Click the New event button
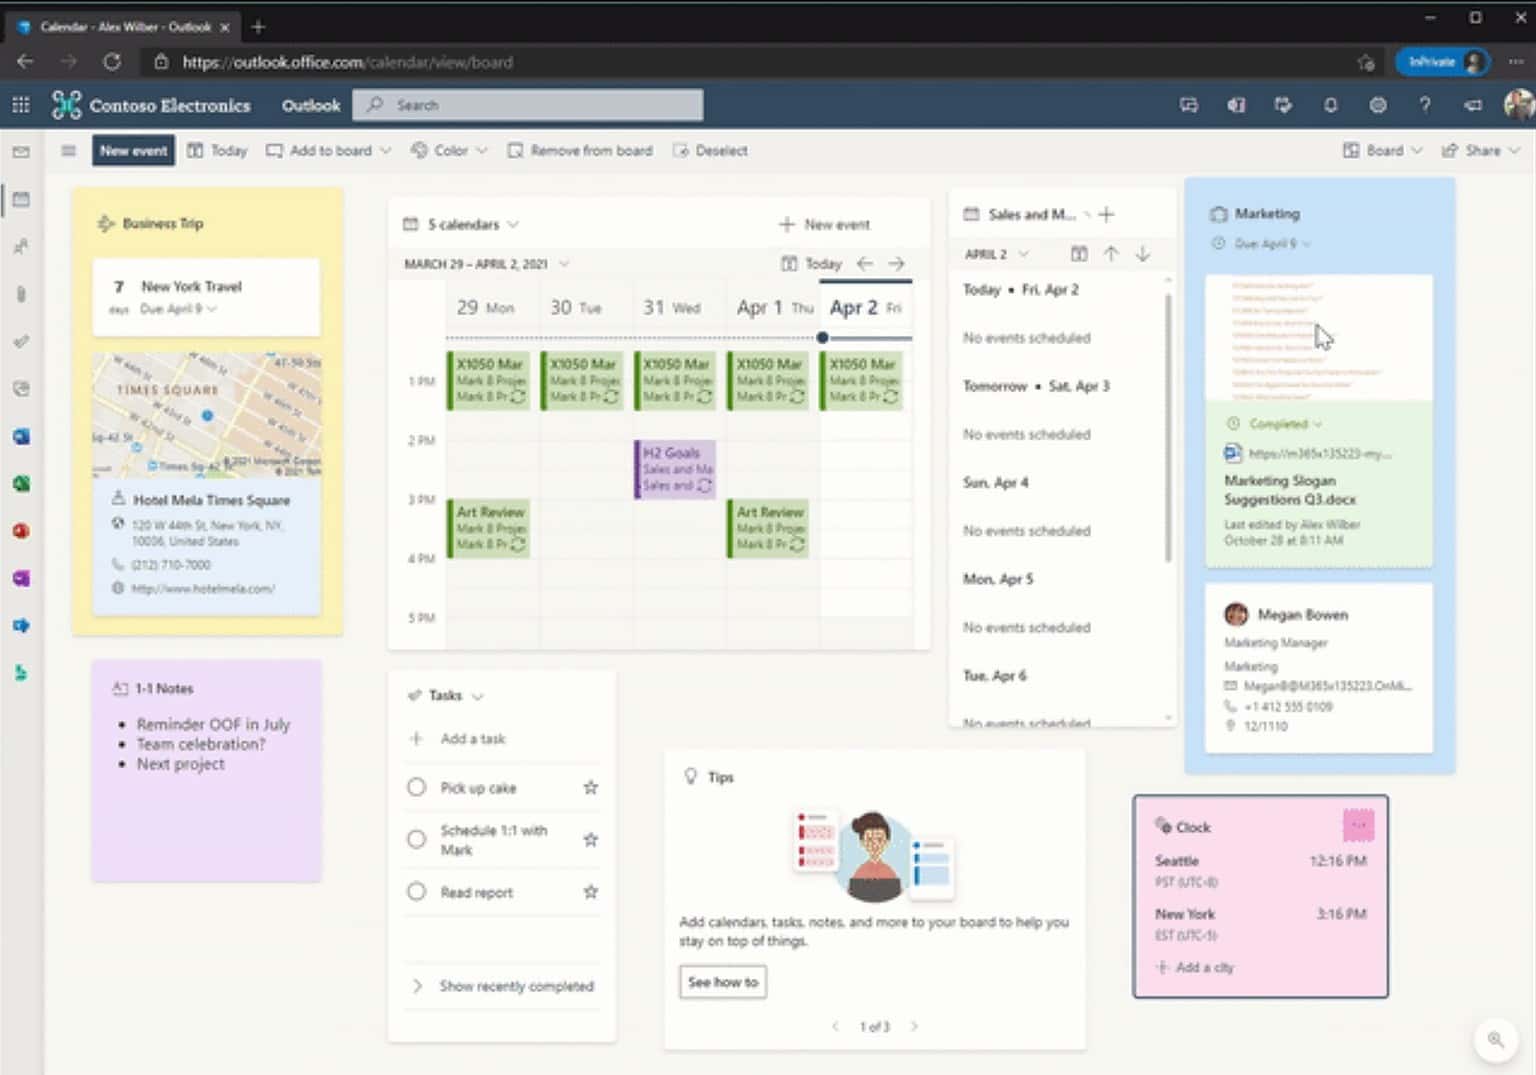 pyautogui.click(x=132, y=150)
